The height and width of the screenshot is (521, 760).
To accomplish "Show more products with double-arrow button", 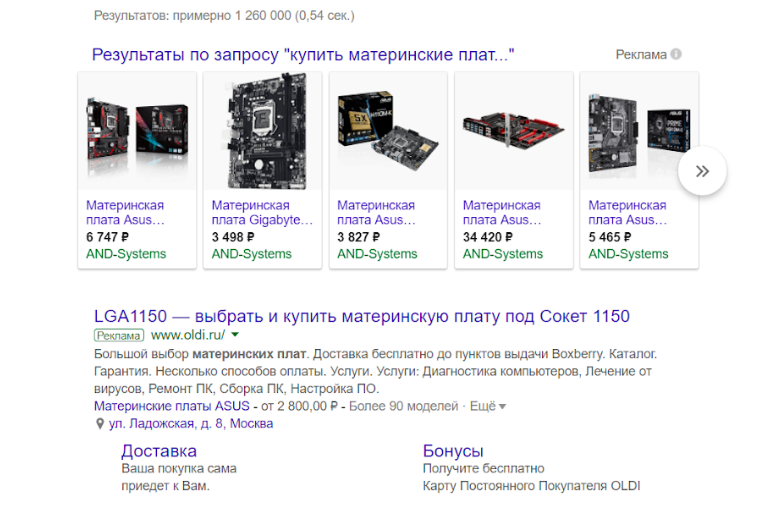I will (702, 171).
